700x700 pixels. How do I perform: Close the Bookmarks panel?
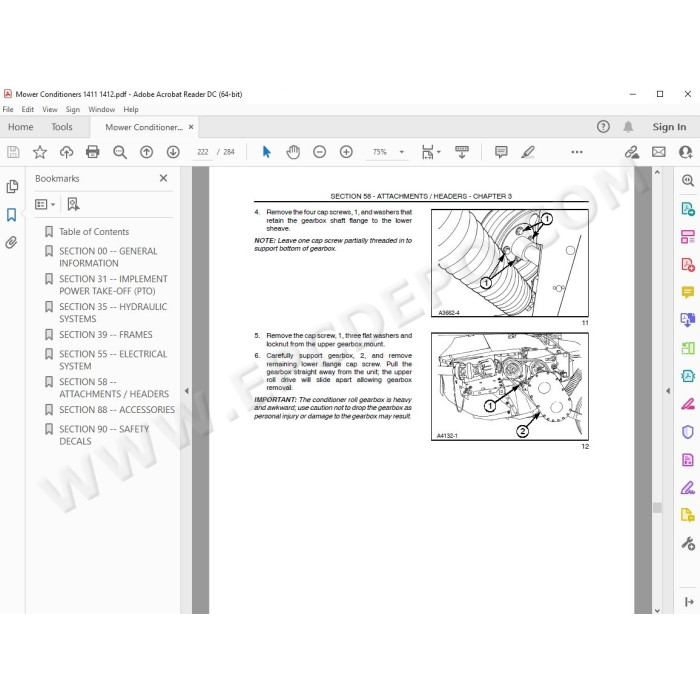click(163, 178)
